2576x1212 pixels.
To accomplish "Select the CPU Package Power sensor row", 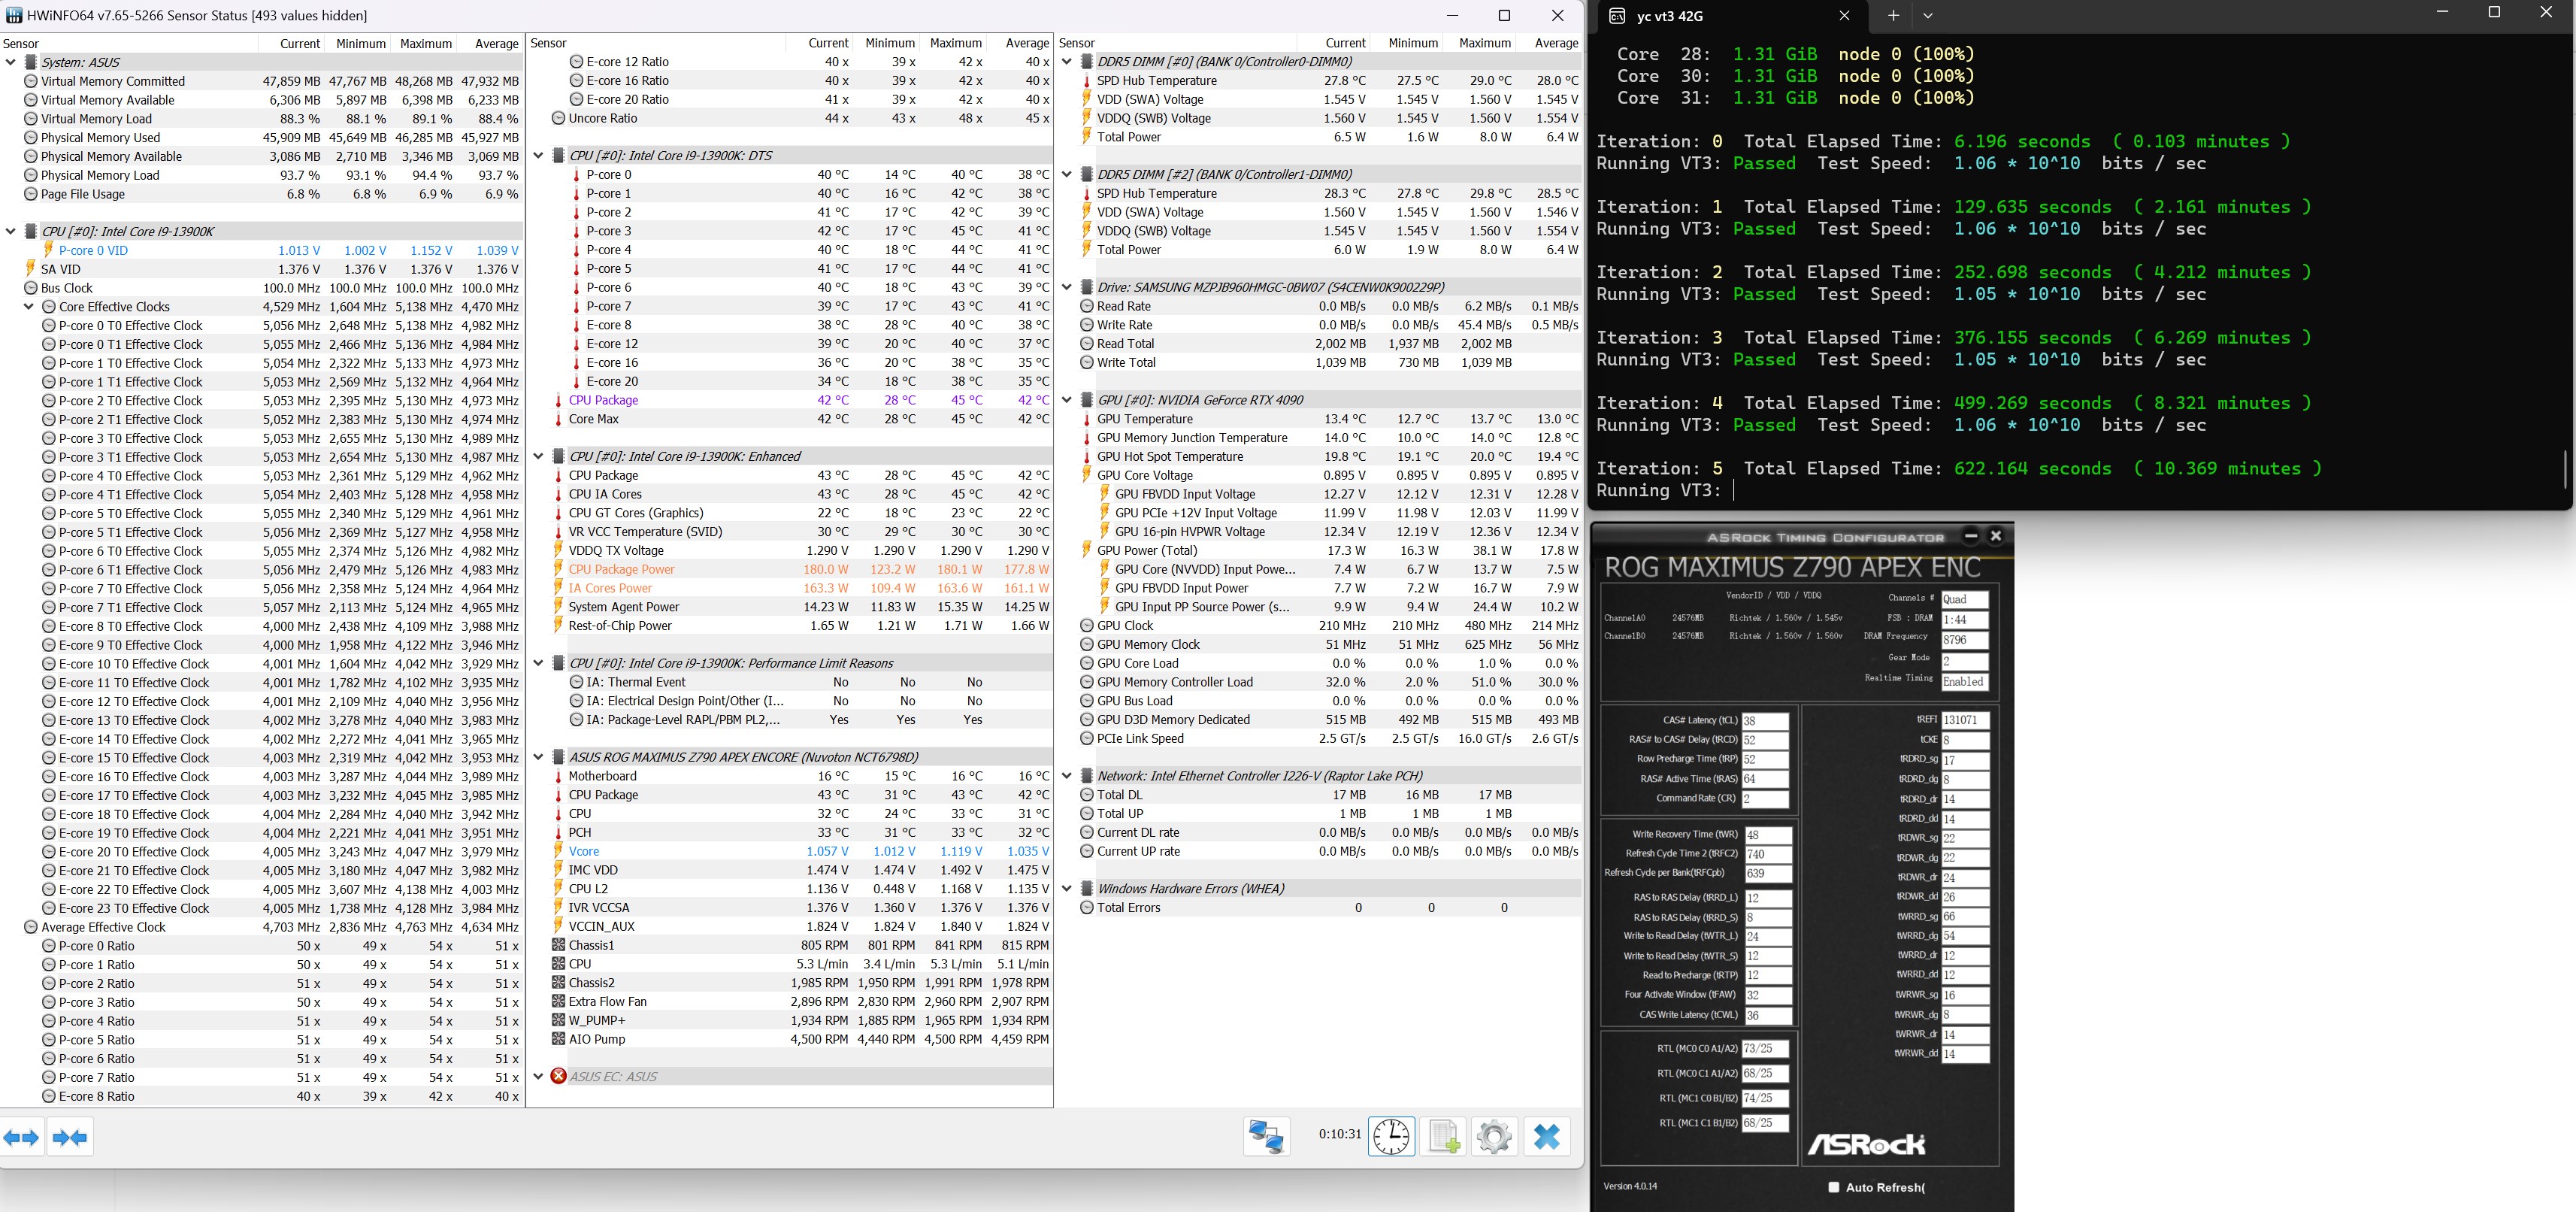I will (621, 570).
